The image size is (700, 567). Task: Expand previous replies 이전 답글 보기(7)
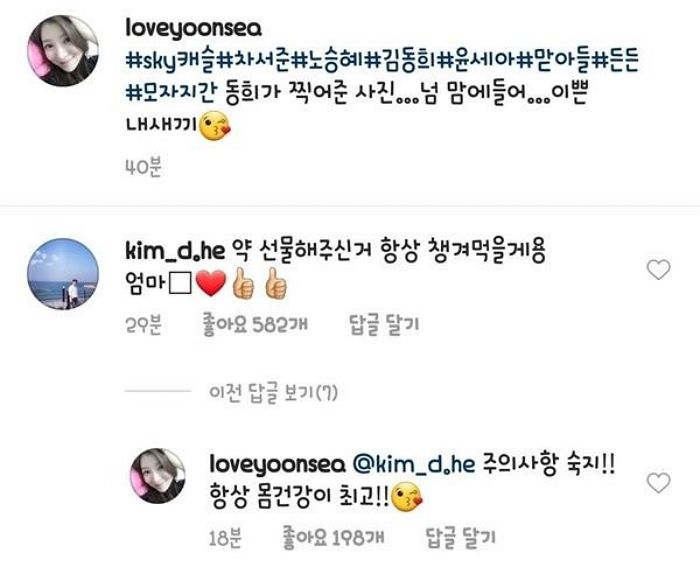point(273,392)
